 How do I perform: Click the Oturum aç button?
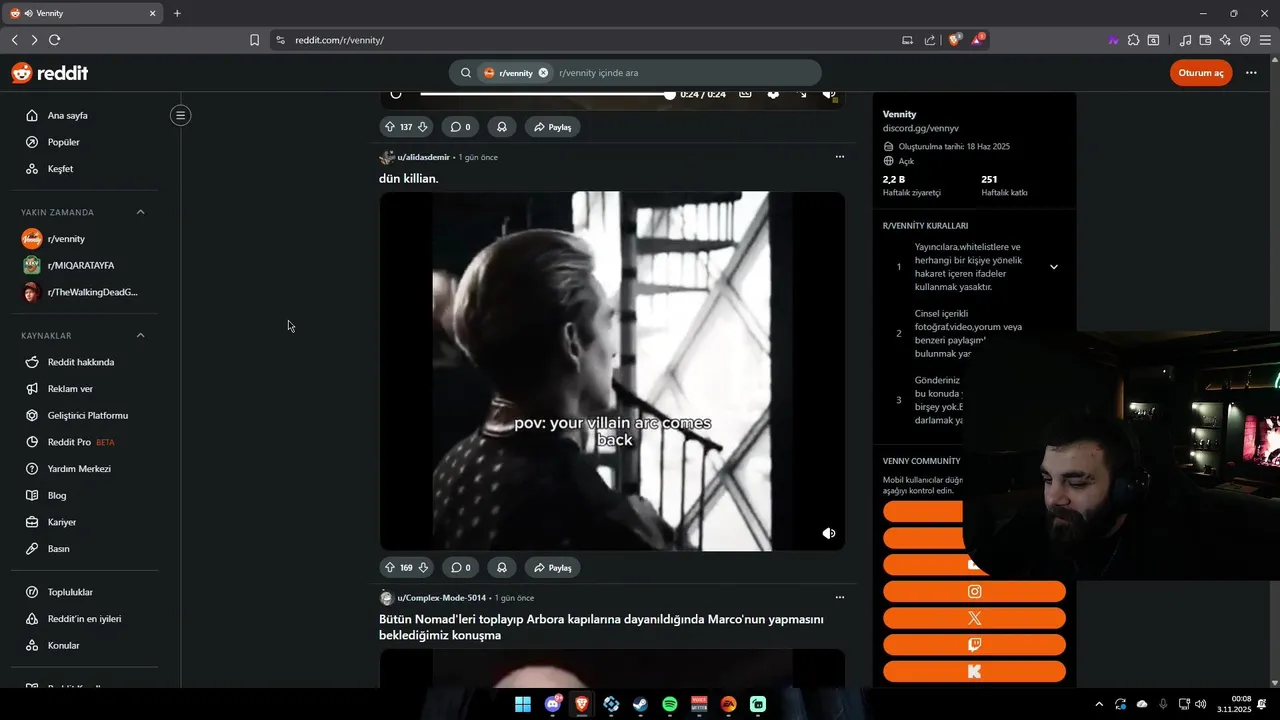coord(1200,73)
